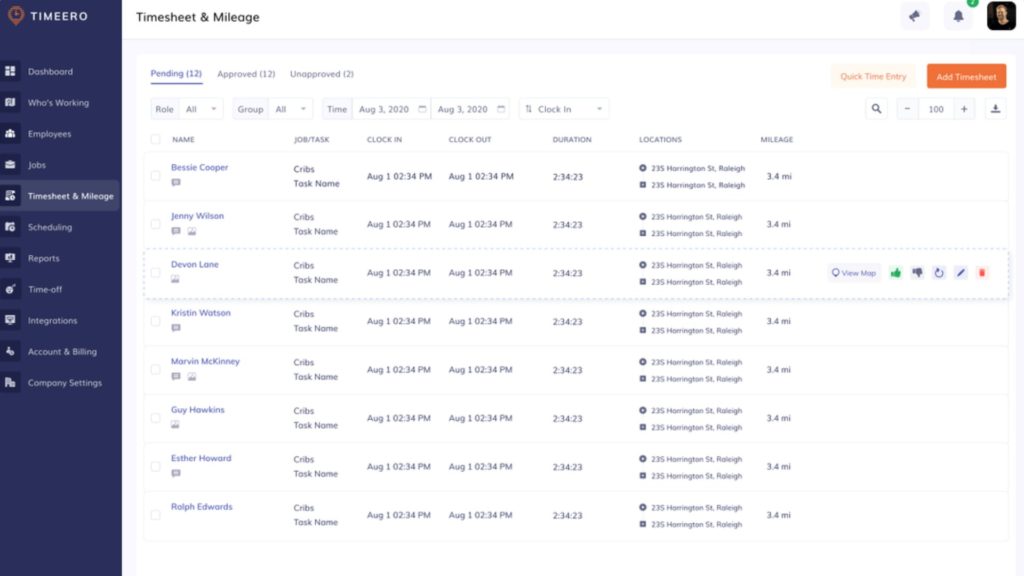This screenshot has height=576, width=1024.
Task: Edit Devon Lane's timesheet with pencil icon
Action: point(960,271)
